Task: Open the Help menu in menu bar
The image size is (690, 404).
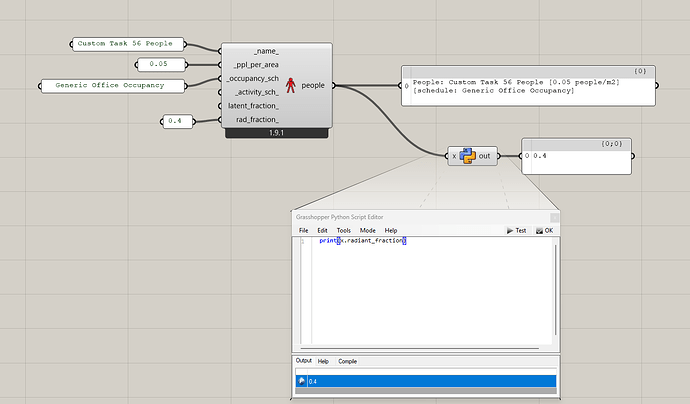Action: pyautogui.click(x=390, y=230)
